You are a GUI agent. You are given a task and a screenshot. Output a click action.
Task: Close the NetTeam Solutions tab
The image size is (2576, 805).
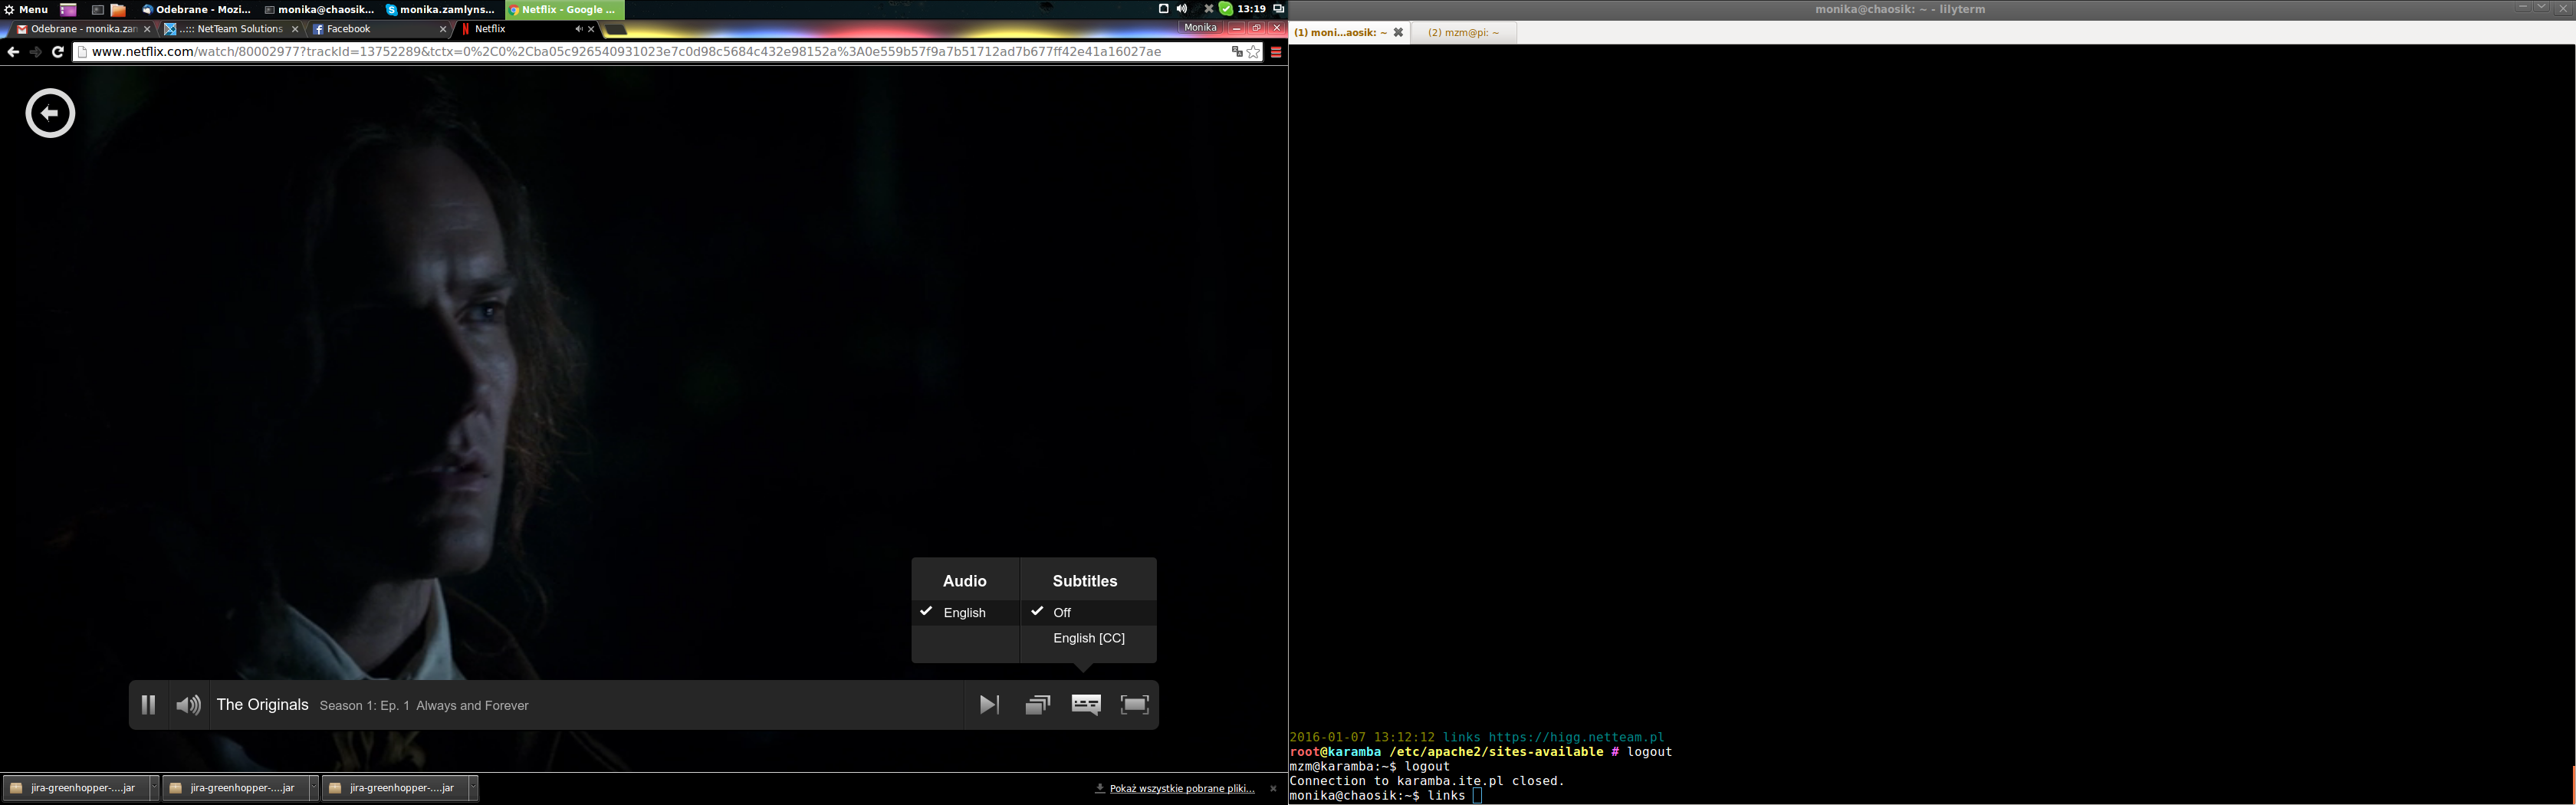[295, 29]
